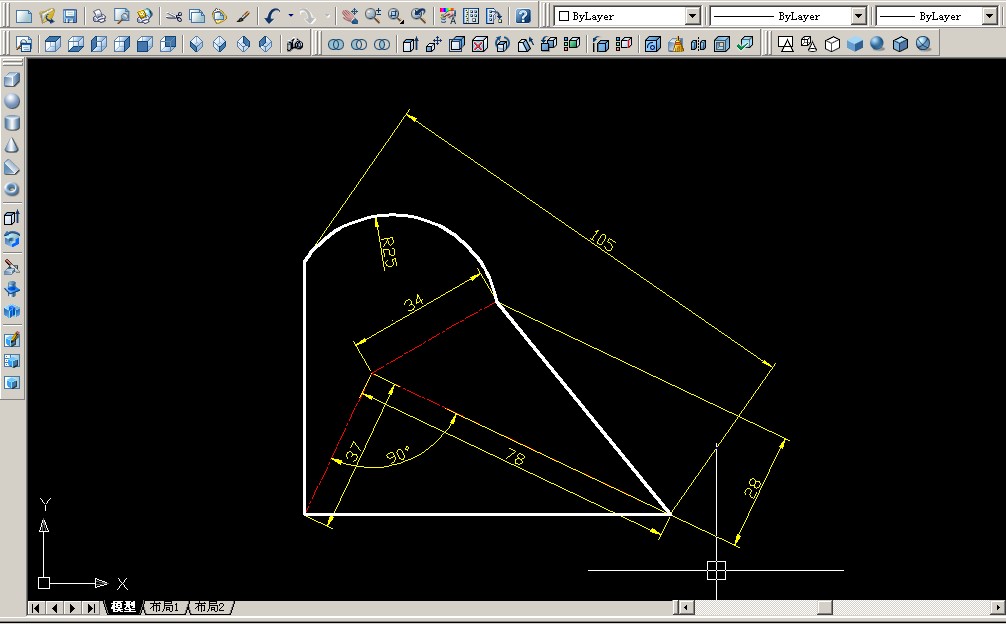Create a Cone solid
Viewport: 1006px width, 624px height.
[12, 146]
